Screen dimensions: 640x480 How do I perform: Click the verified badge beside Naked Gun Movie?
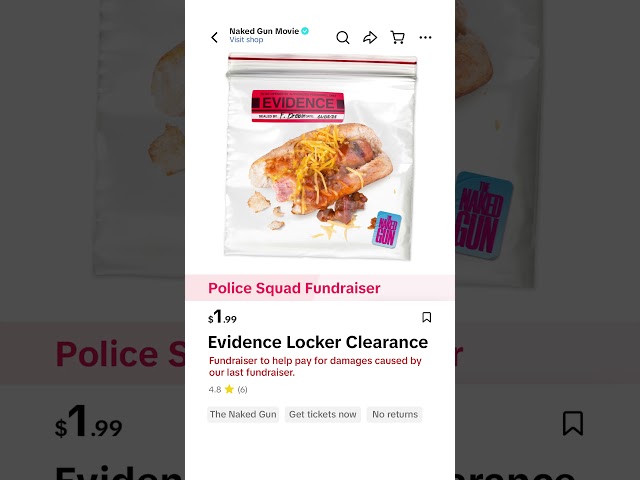[x=305, y=31]
